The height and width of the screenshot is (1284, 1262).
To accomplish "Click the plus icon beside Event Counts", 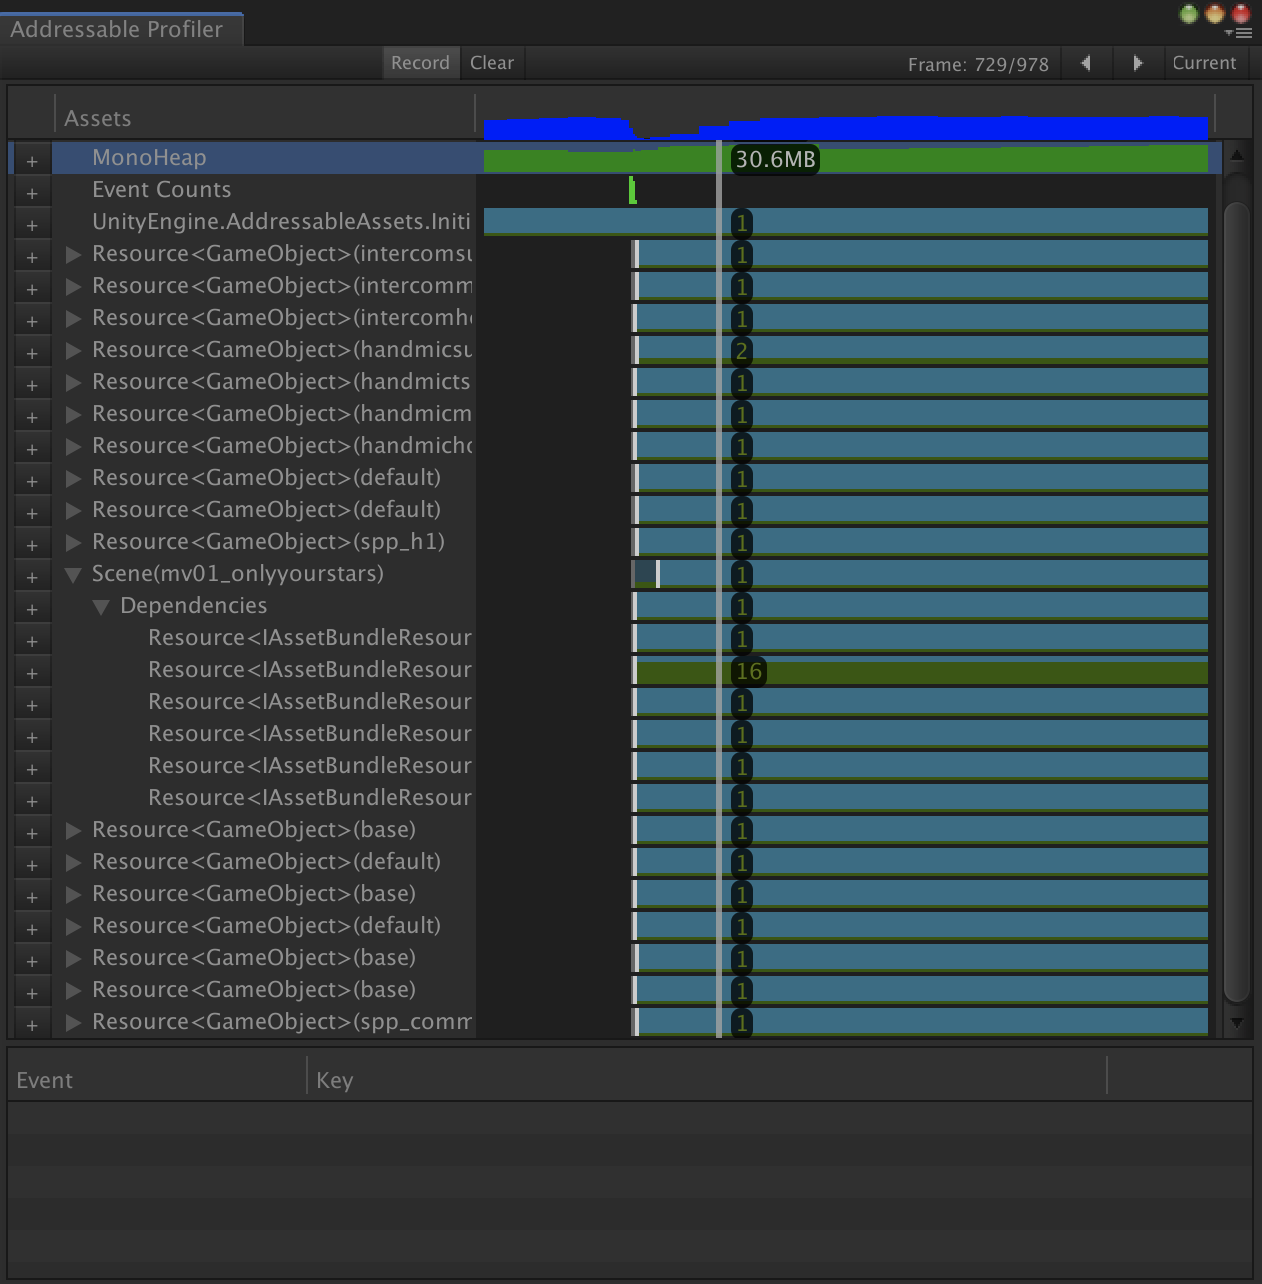I will point(32,193).
